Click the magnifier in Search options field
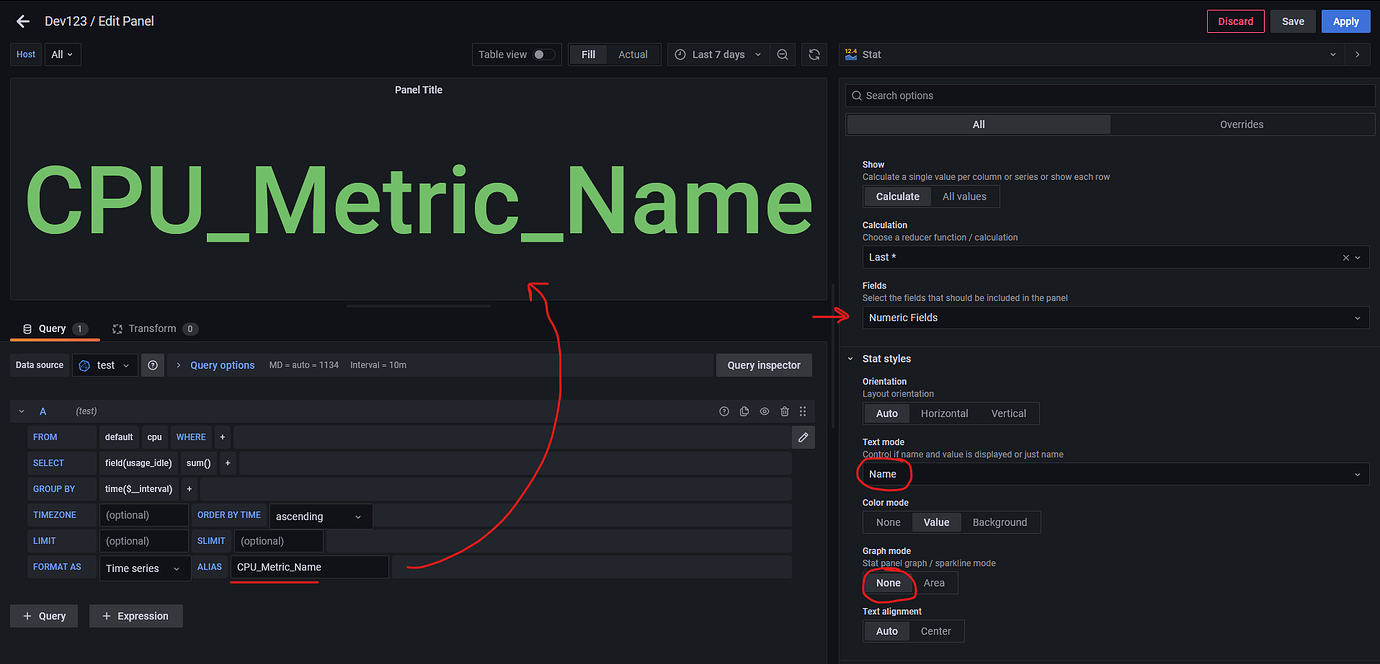The width and height of the screenshot is (1380, 664). (x=856, y=95)
